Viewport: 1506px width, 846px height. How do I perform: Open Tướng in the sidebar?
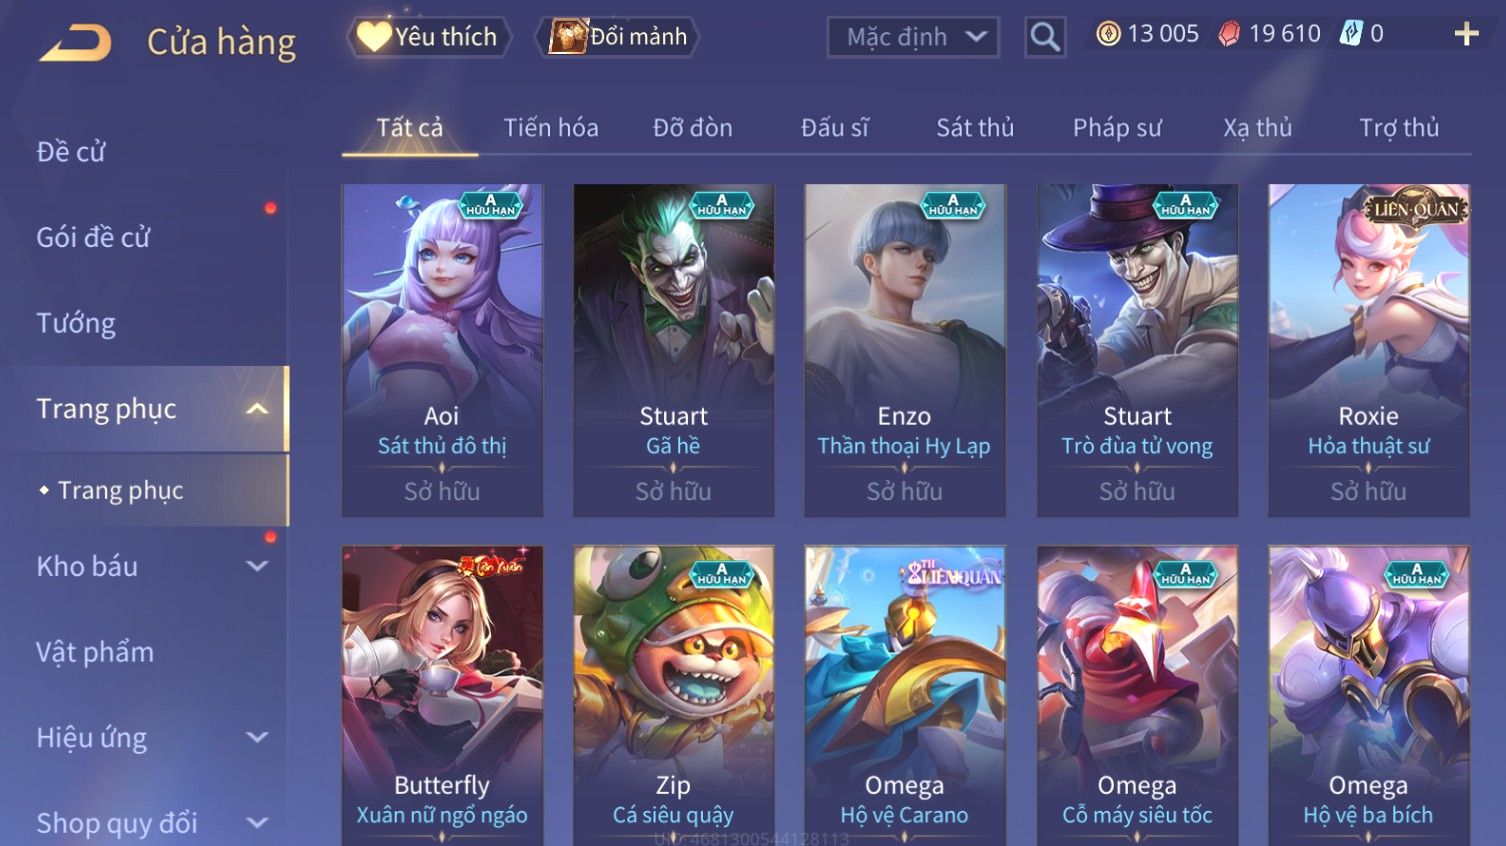tap(76, 323)
